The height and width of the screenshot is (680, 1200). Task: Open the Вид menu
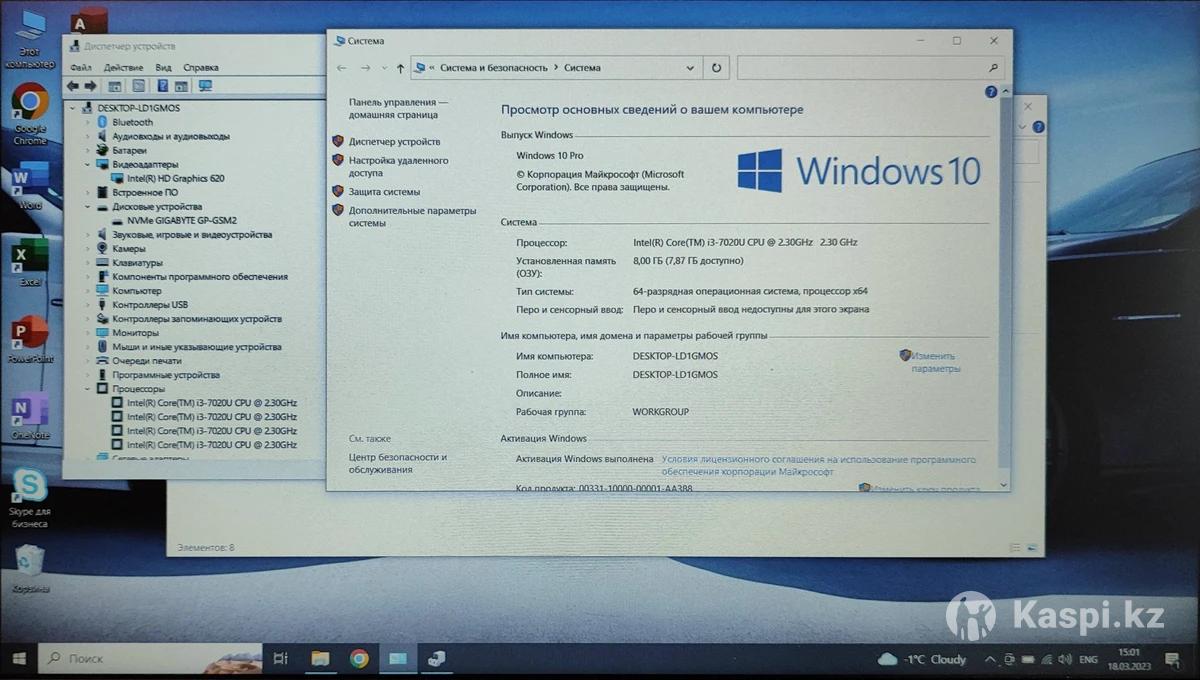coord(164,68)
